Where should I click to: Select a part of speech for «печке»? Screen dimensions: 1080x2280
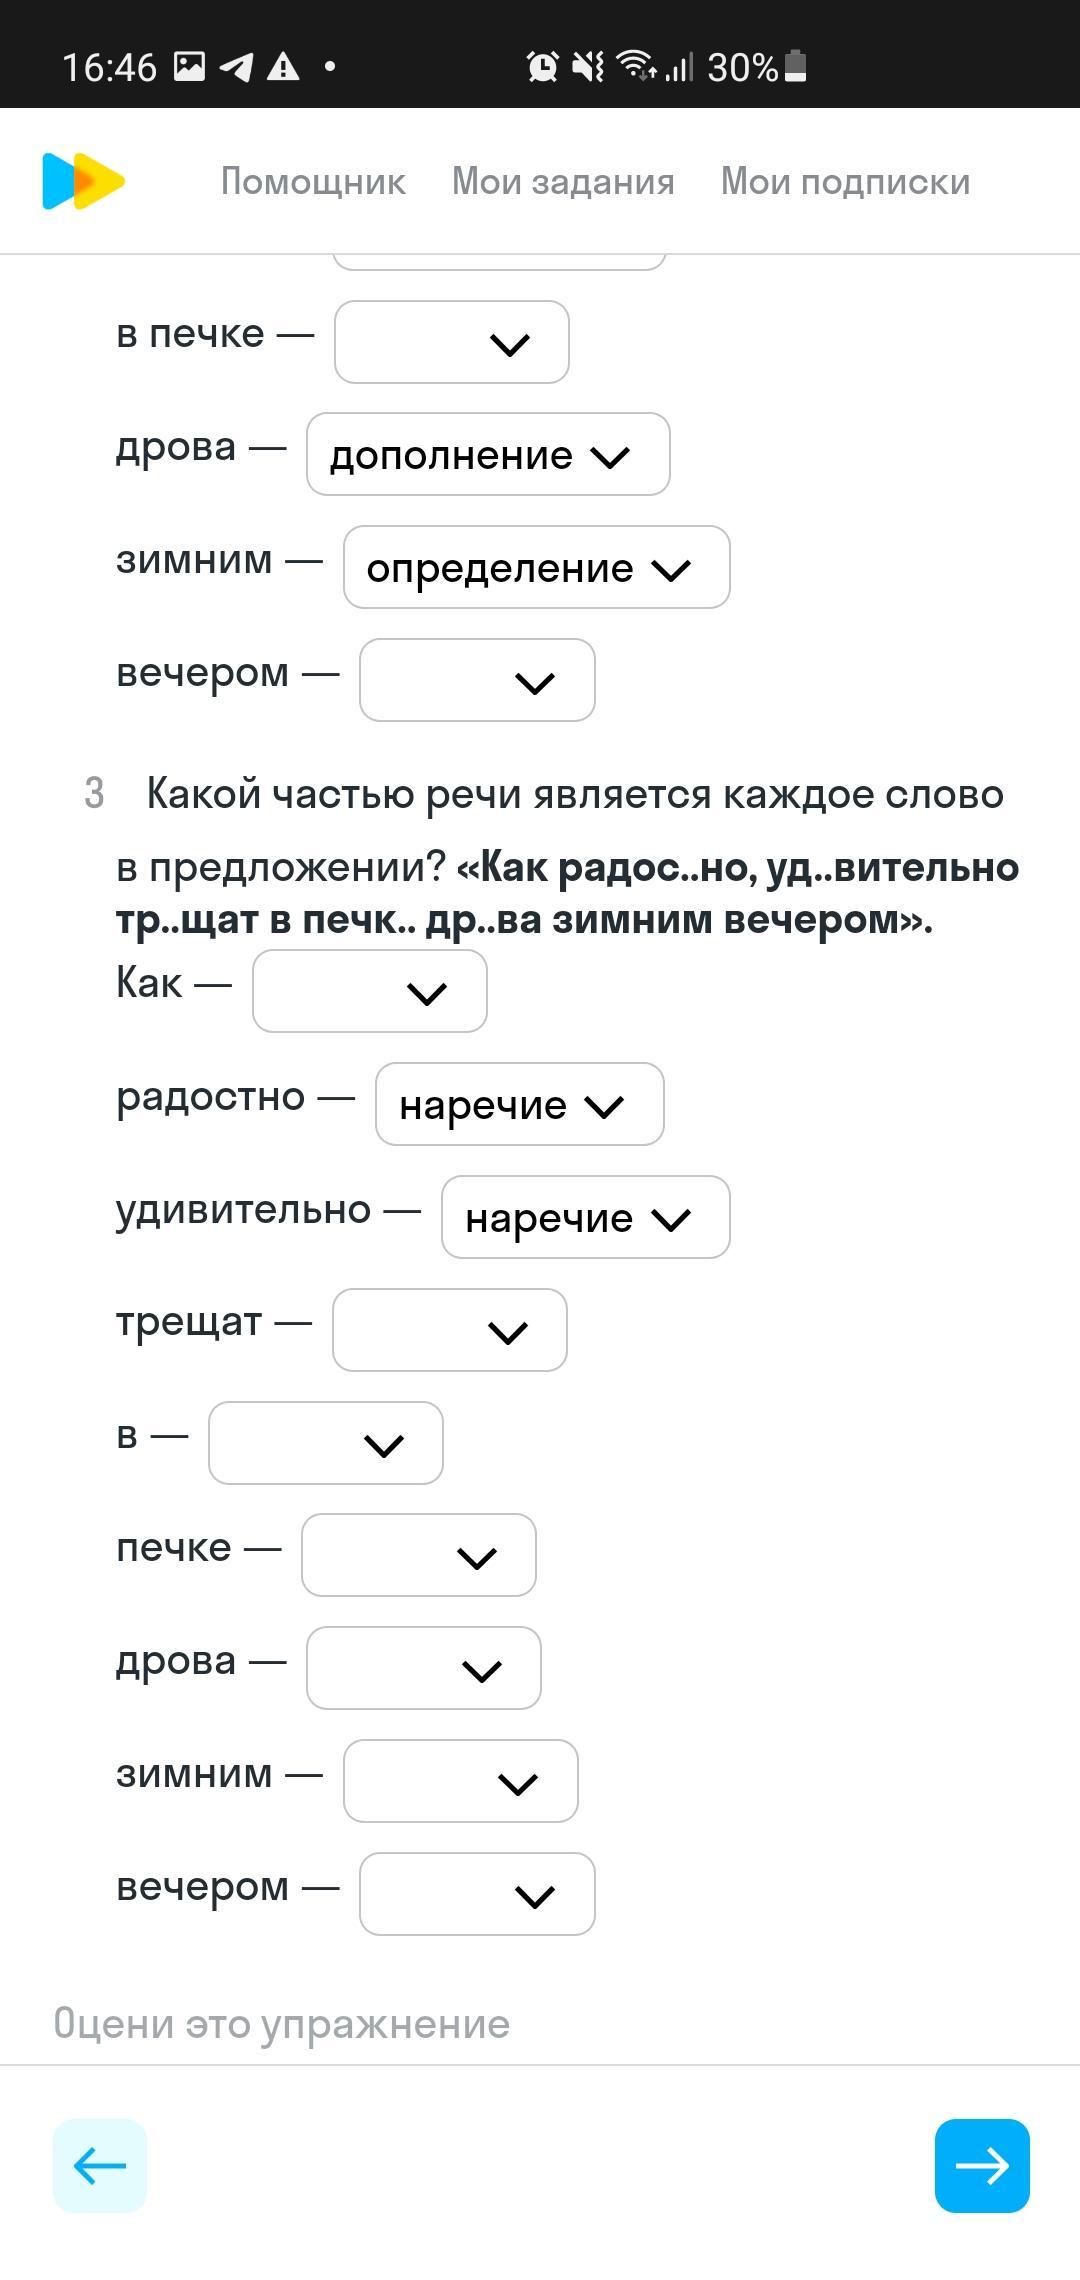pos(418,1555)
